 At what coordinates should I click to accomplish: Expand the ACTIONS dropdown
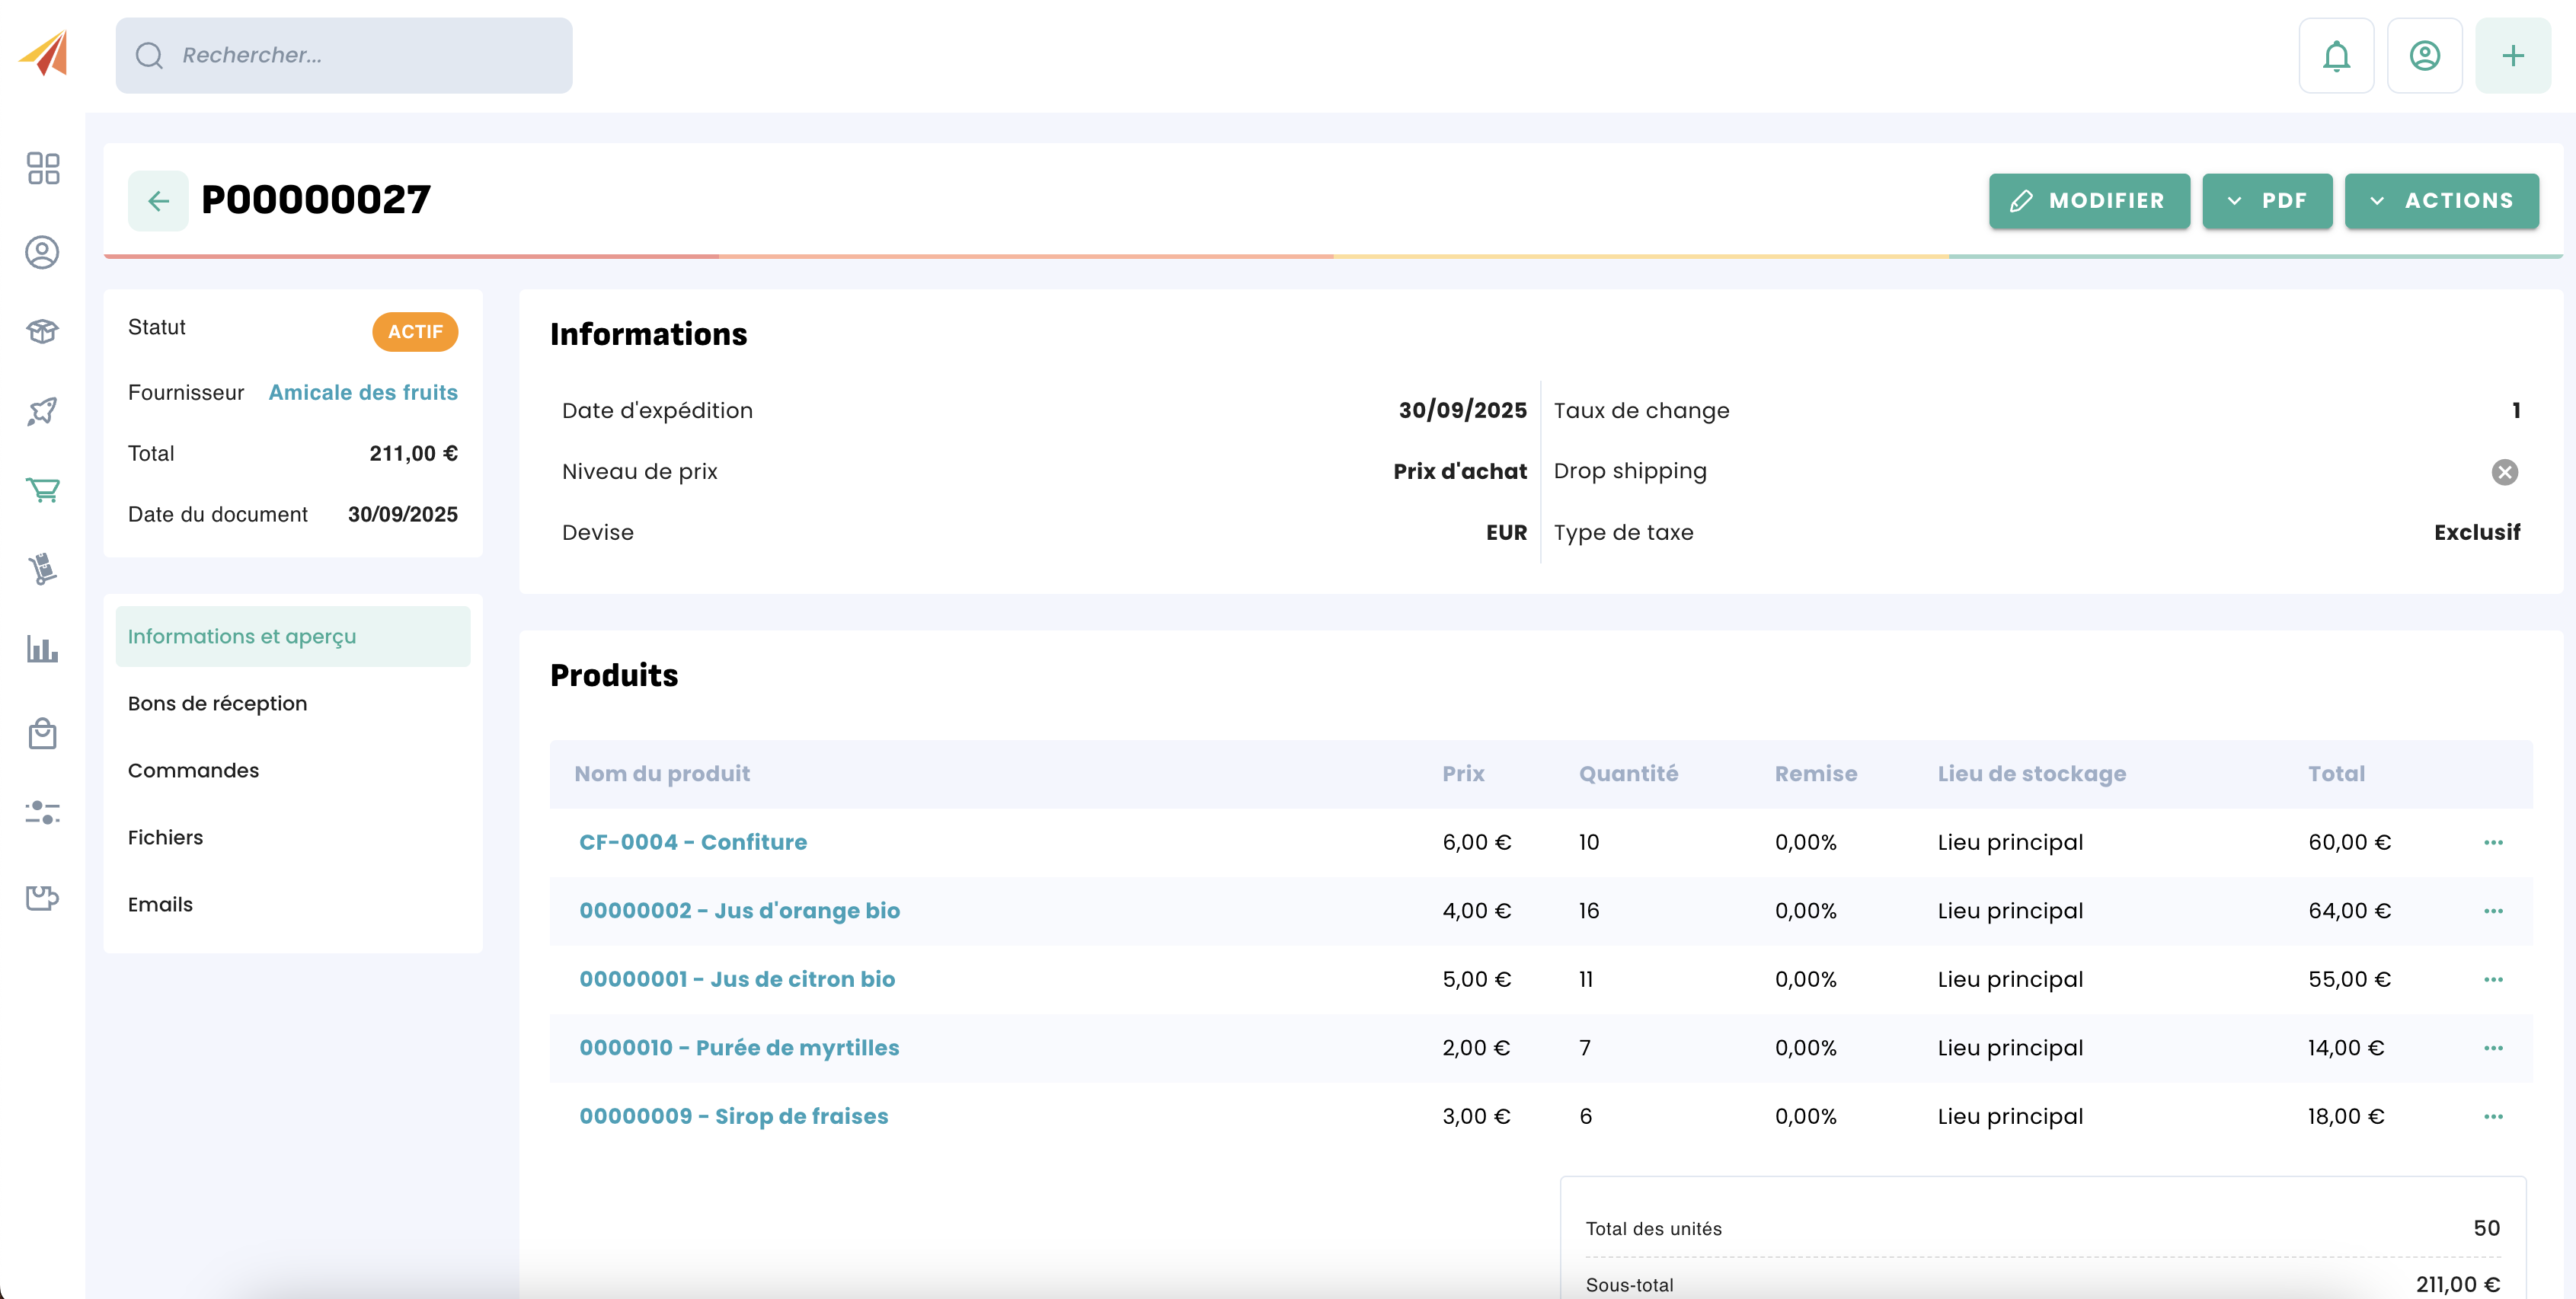pyautogui.click(x=2440, y=201)
